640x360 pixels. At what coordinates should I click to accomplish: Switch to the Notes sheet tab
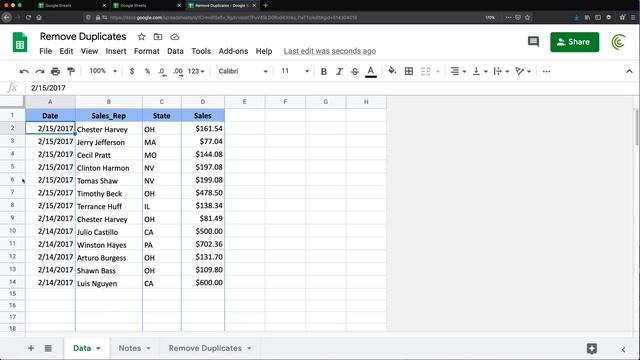[130, 348]
